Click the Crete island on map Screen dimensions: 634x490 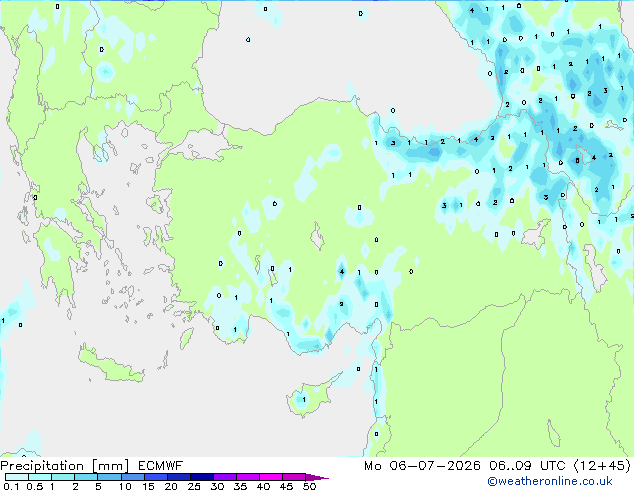pyautogui.click(x=110, y=365)
